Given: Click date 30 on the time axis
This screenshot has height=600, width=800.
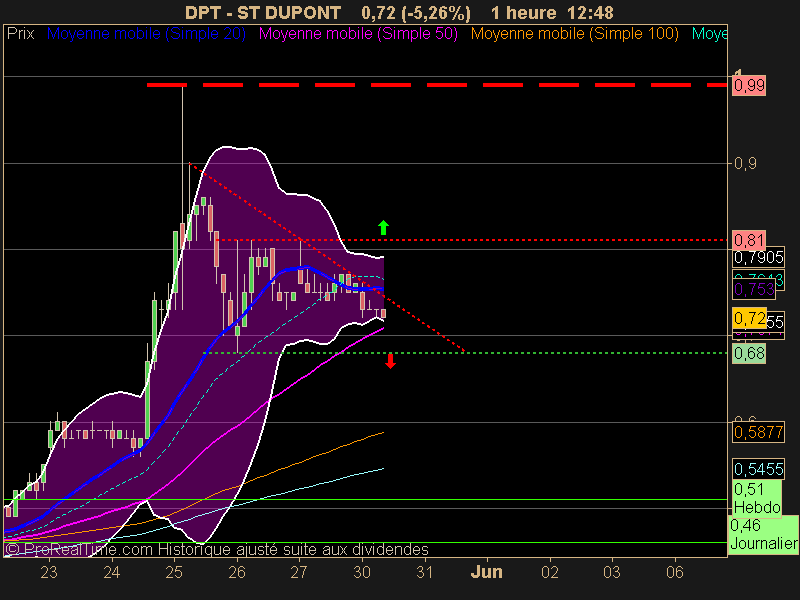Looking at the screenshot, I should 362,572.
